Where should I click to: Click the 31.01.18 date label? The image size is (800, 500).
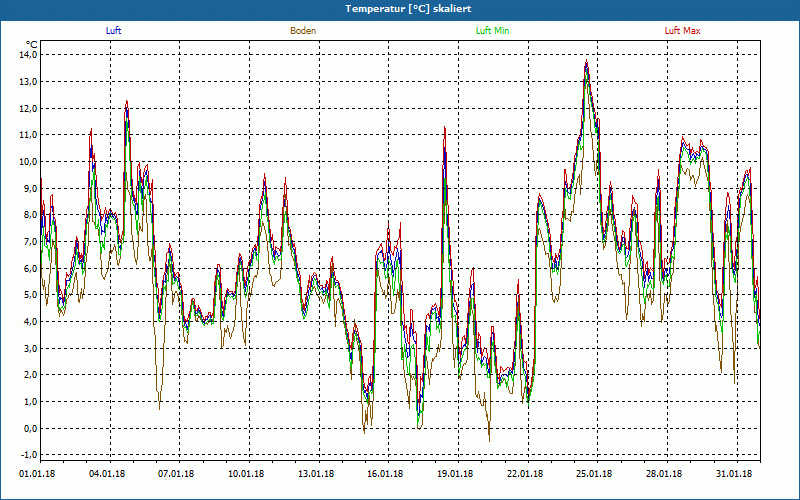pos(734,474)
